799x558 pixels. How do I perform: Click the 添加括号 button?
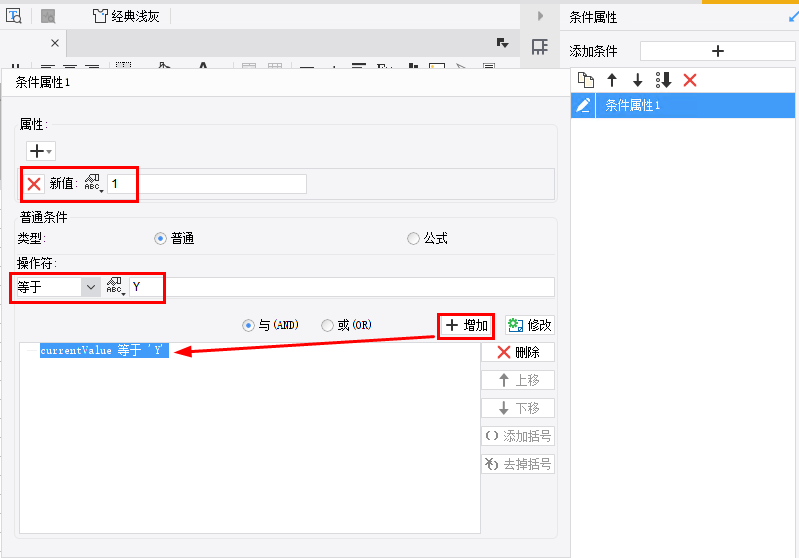[518, 436]
